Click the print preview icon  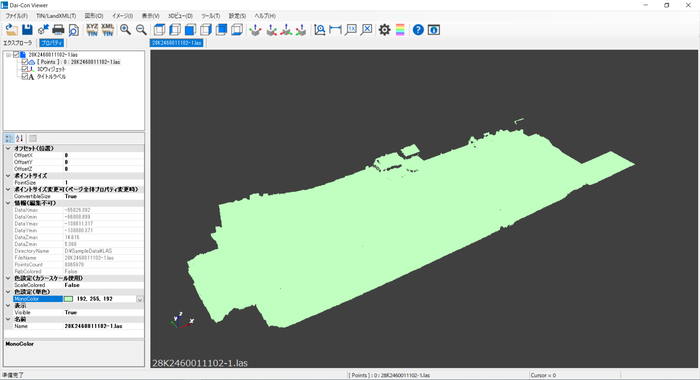pyautogui.click(x=74, y=30)
